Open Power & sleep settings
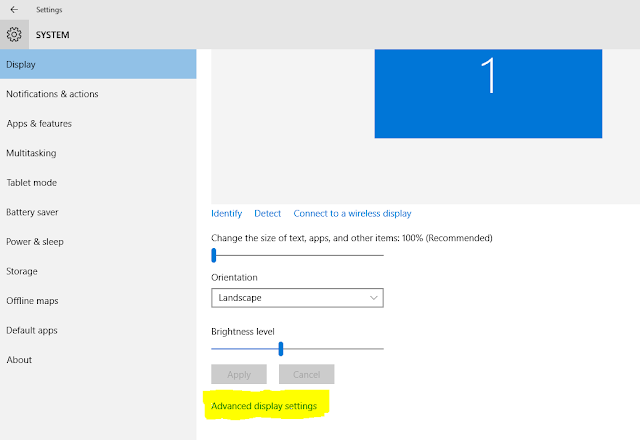 [x=98, y=242]
